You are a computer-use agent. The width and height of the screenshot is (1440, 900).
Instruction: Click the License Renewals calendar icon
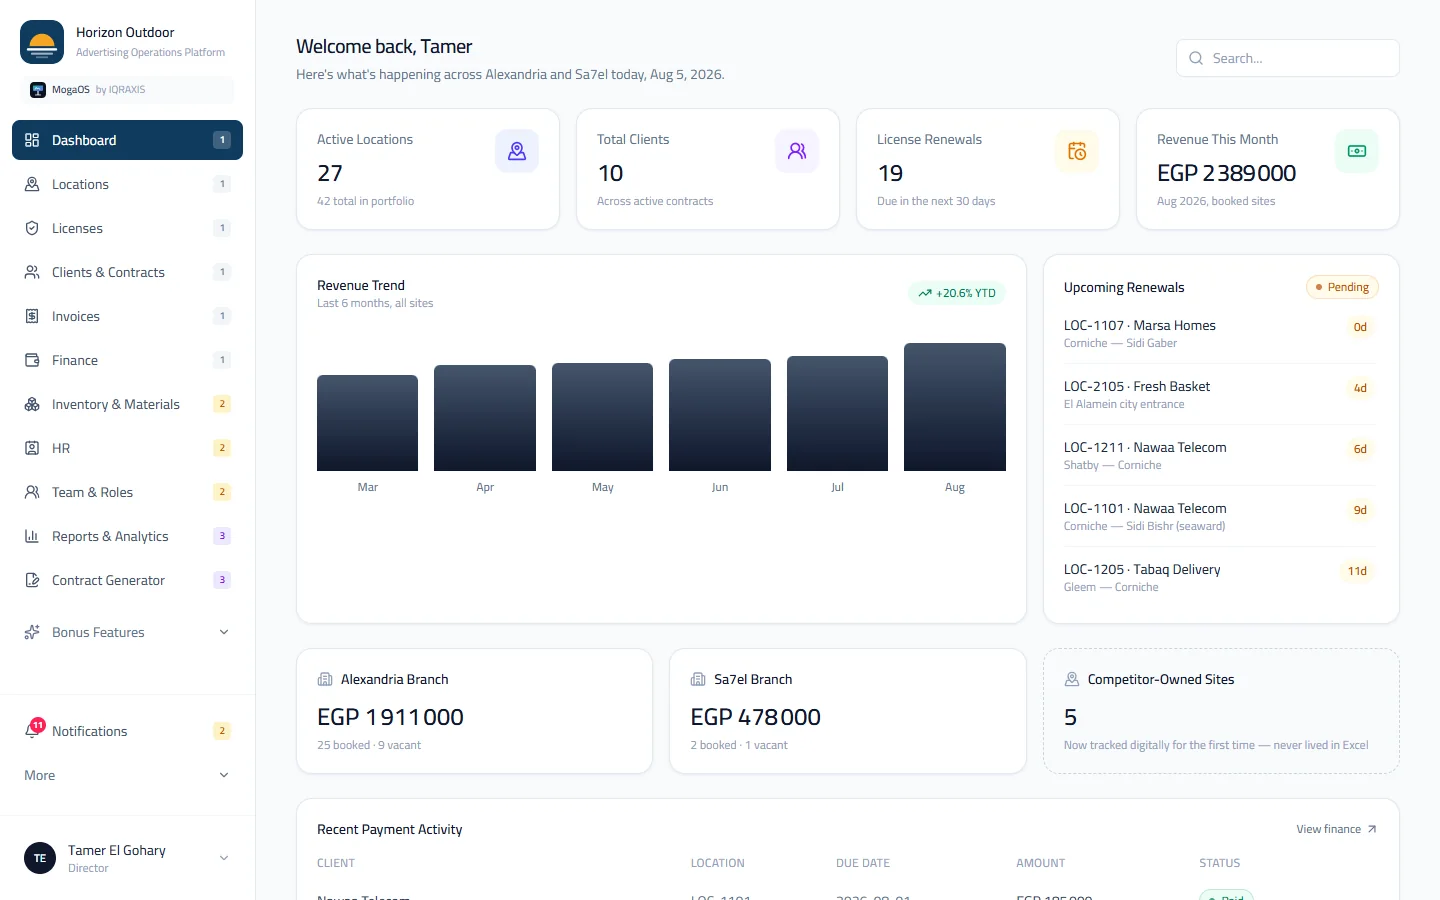click(x=1077, y=151)
